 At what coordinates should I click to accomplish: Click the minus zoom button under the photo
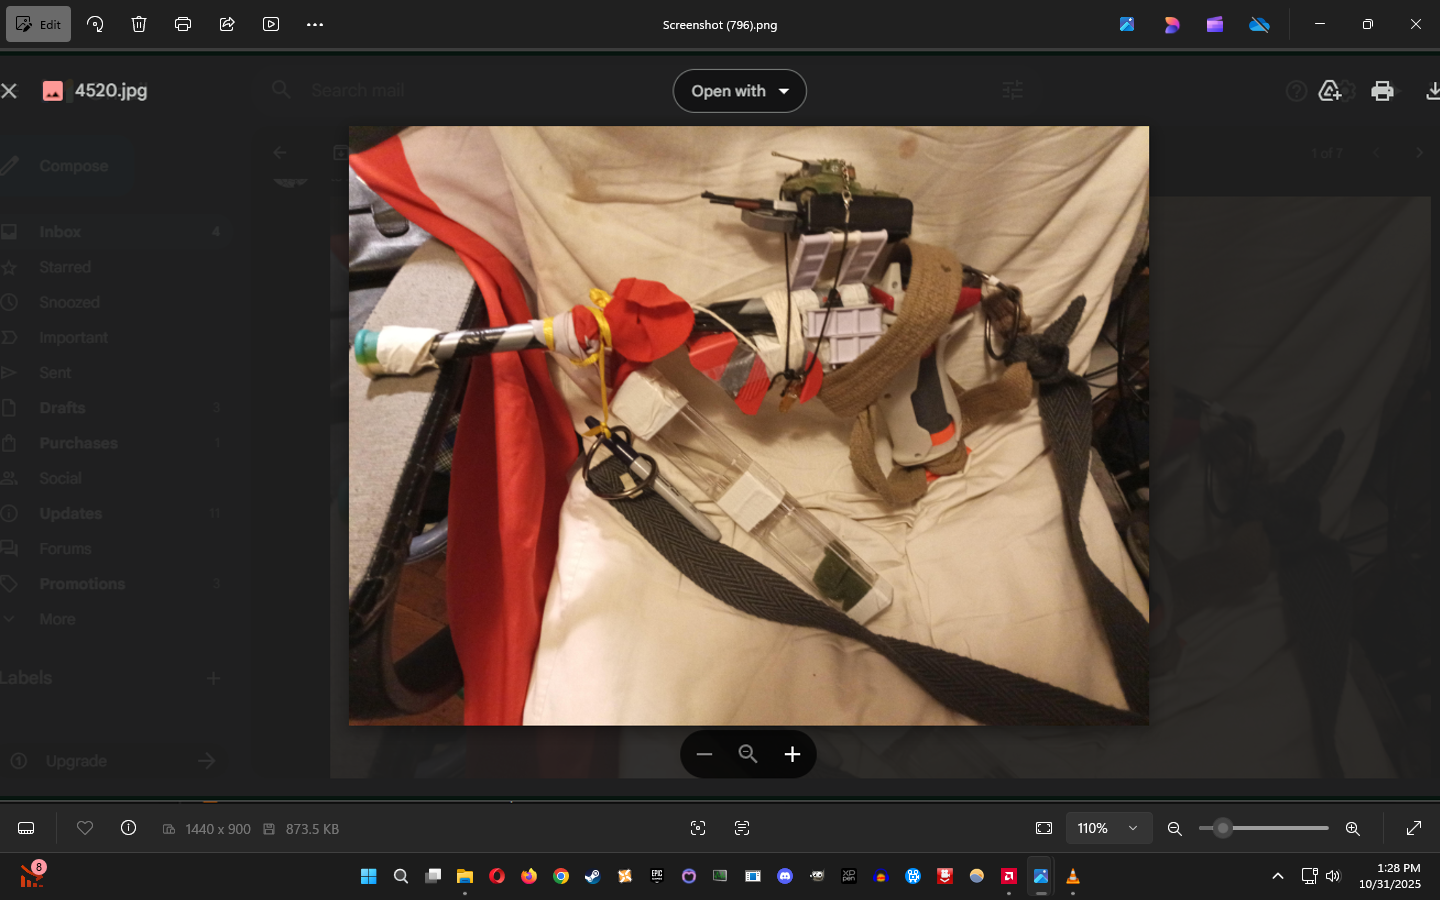point(704,754)
